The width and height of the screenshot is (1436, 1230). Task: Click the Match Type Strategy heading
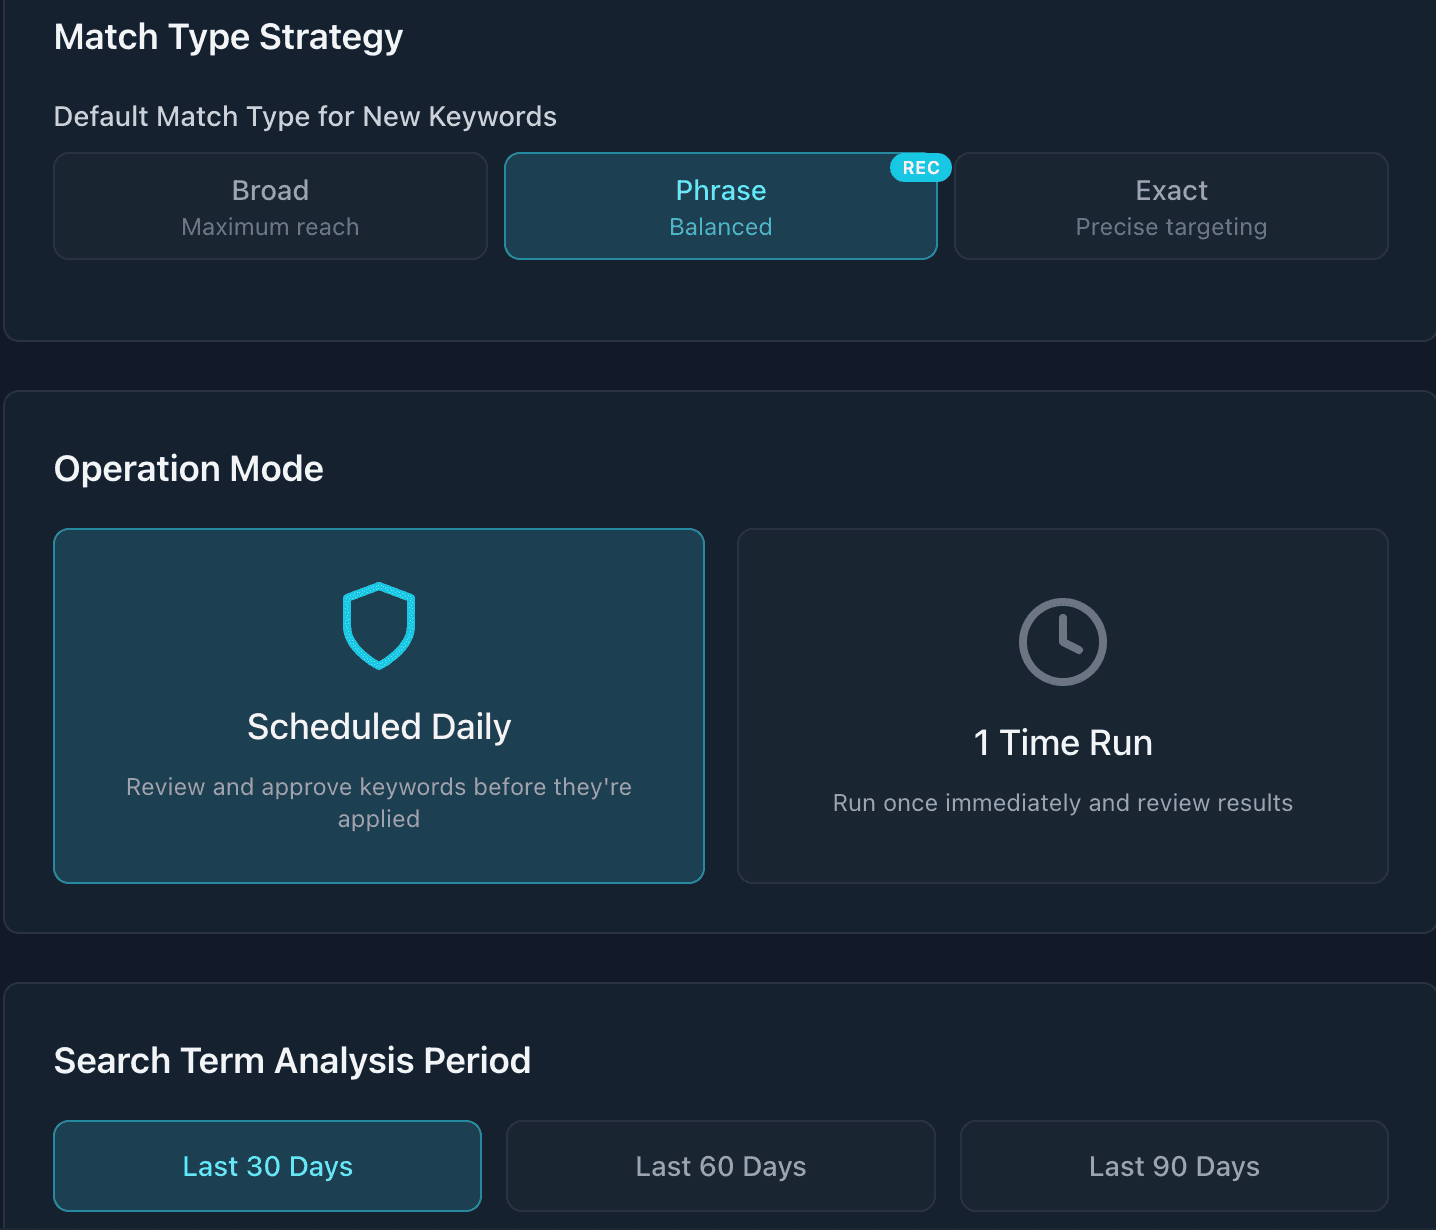pyautogui.click(x=228, y=37)
